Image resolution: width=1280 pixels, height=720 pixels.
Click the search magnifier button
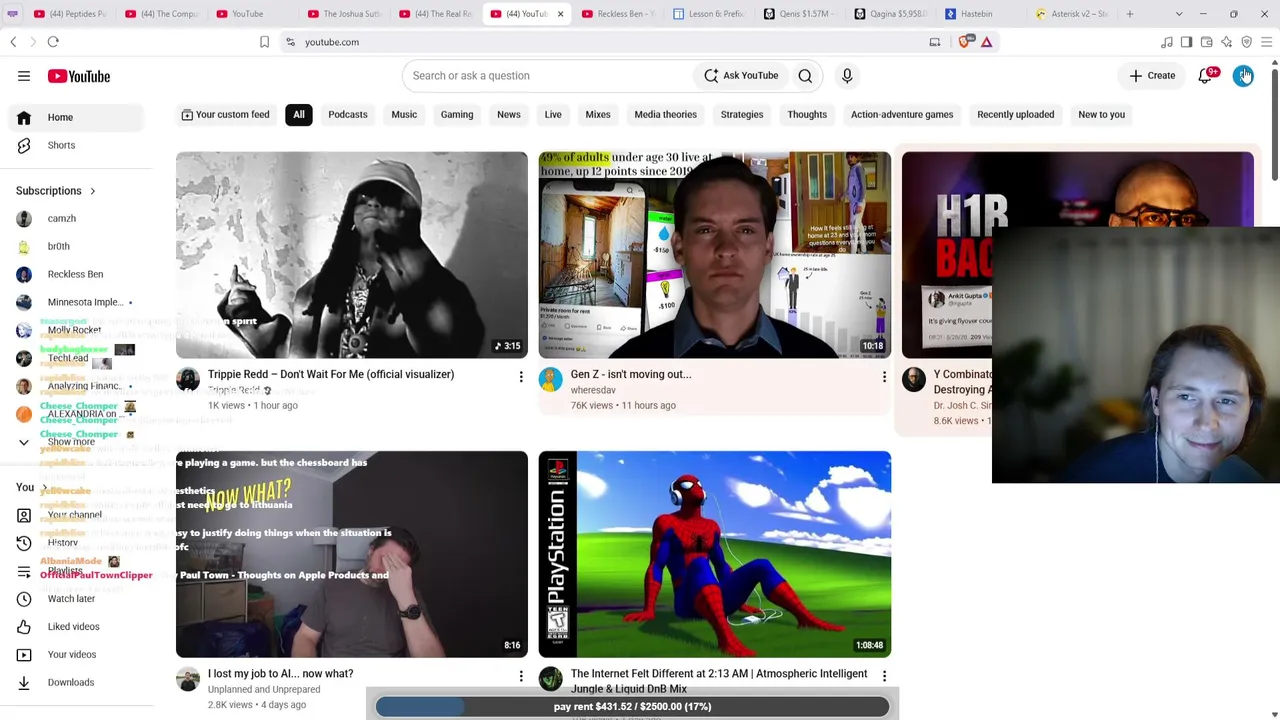[805, 76]
